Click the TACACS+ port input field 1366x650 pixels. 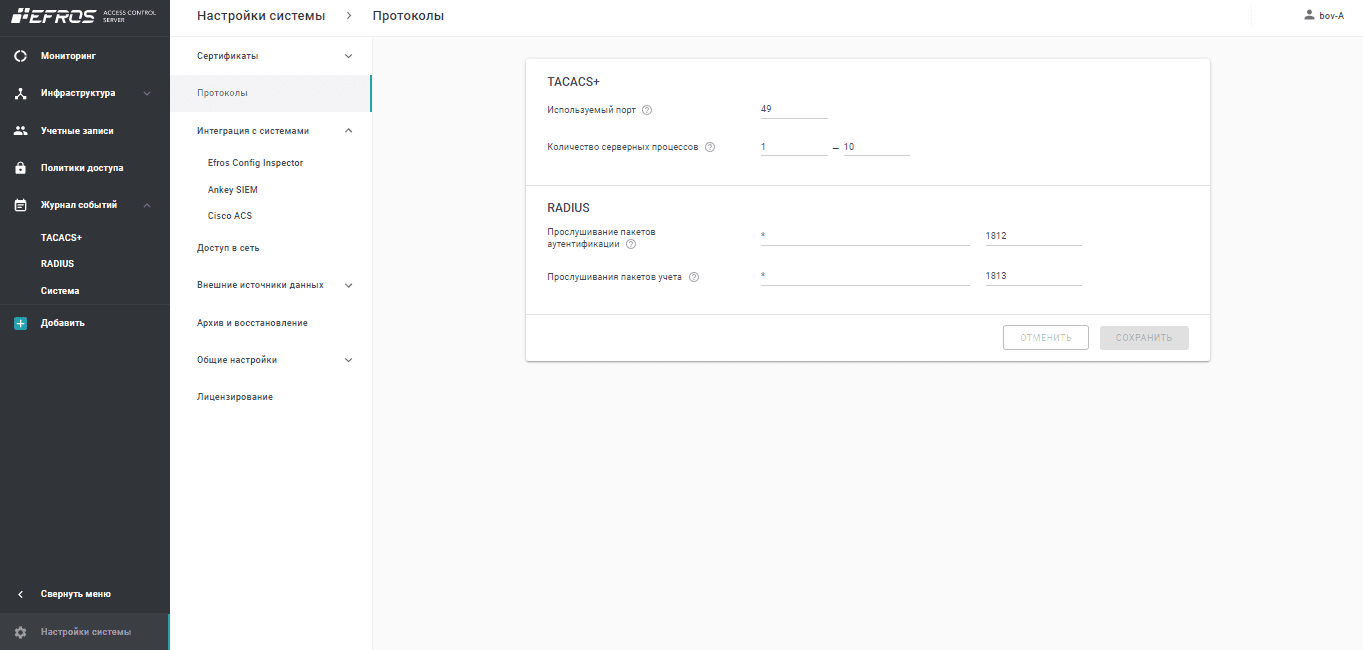[x=794, y=109]
